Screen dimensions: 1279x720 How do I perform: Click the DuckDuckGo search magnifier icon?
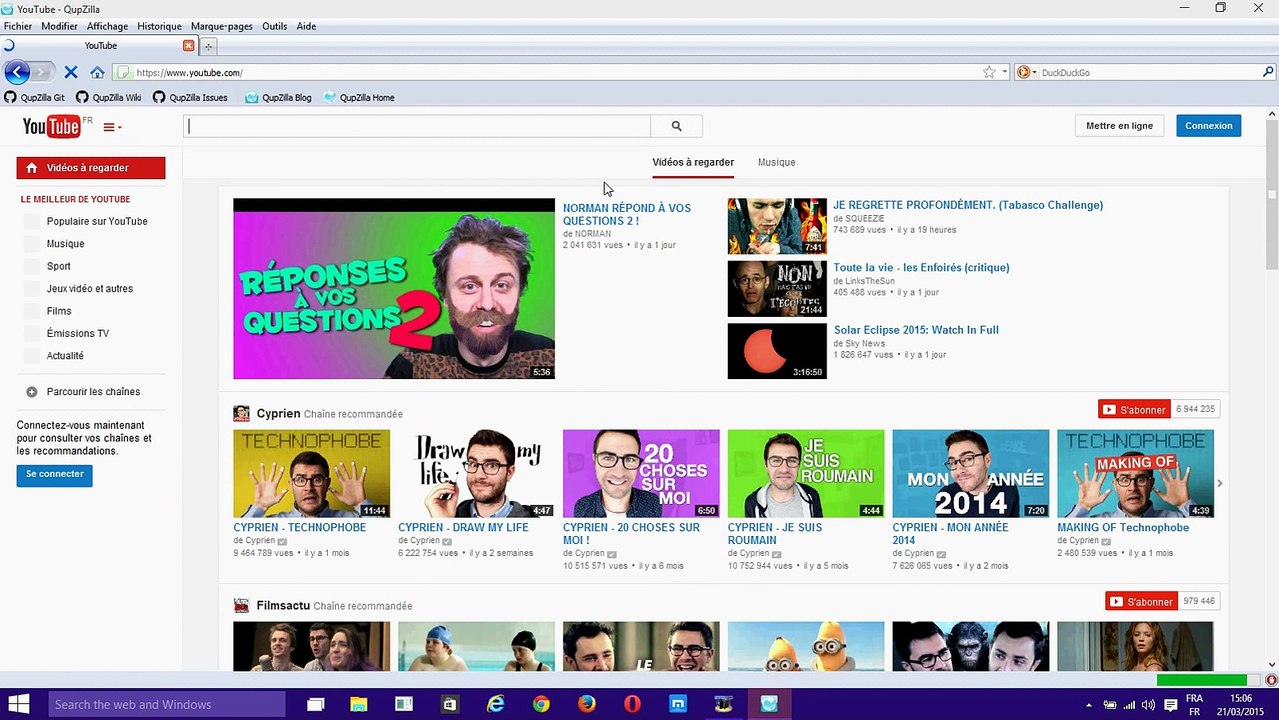pyautogui.click(x=1268, y=72)
